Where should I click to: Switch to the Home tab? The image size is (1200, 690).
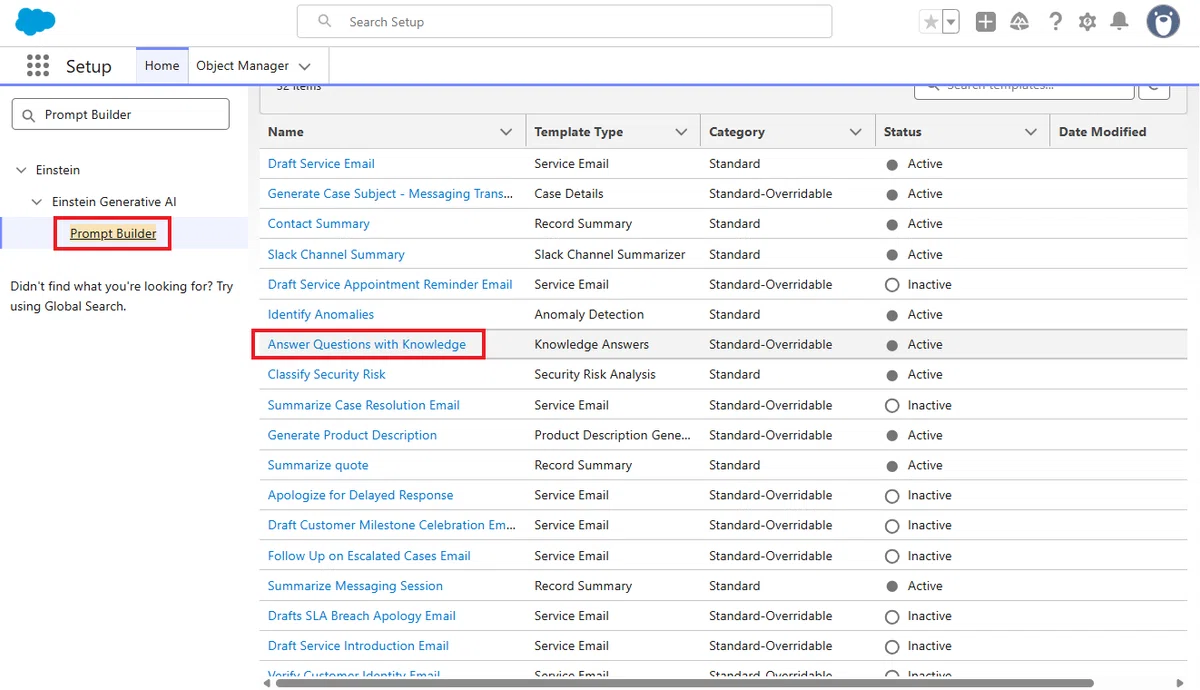coord(162,66)
